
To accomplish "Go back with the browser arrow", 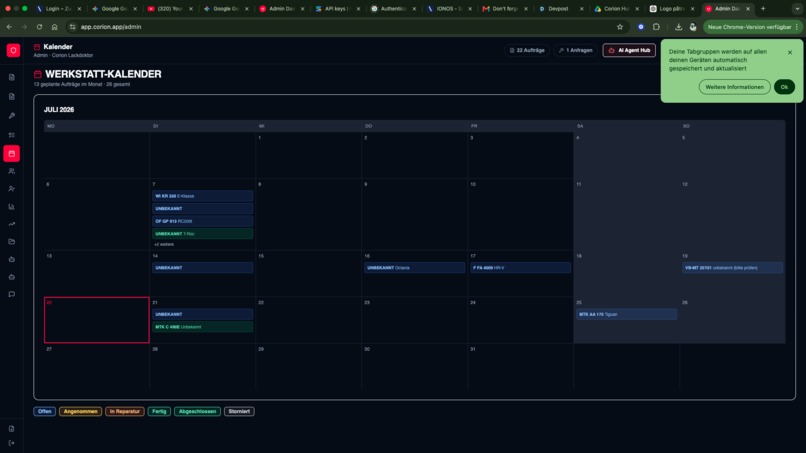I will [9, 27].
